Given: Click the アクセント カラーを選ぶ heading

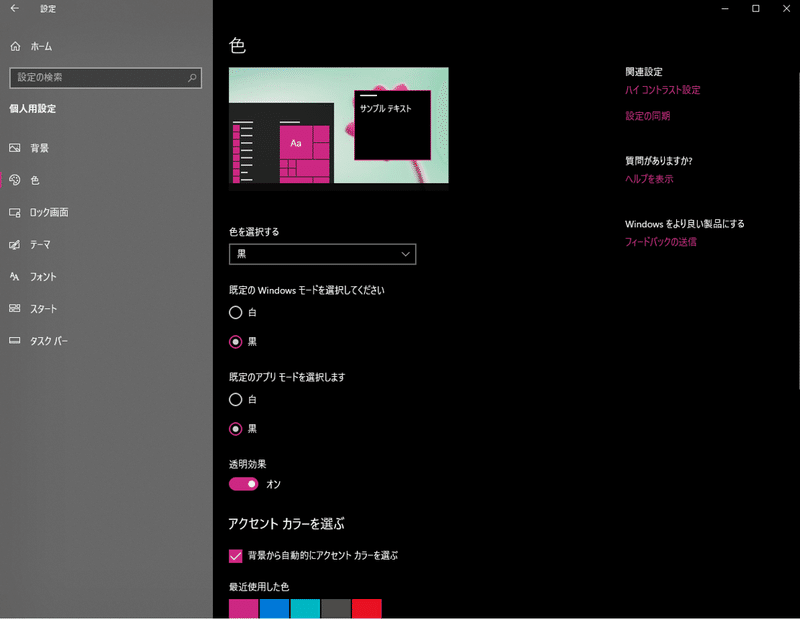Looking at the screenshot, I should tap(286, 524).
